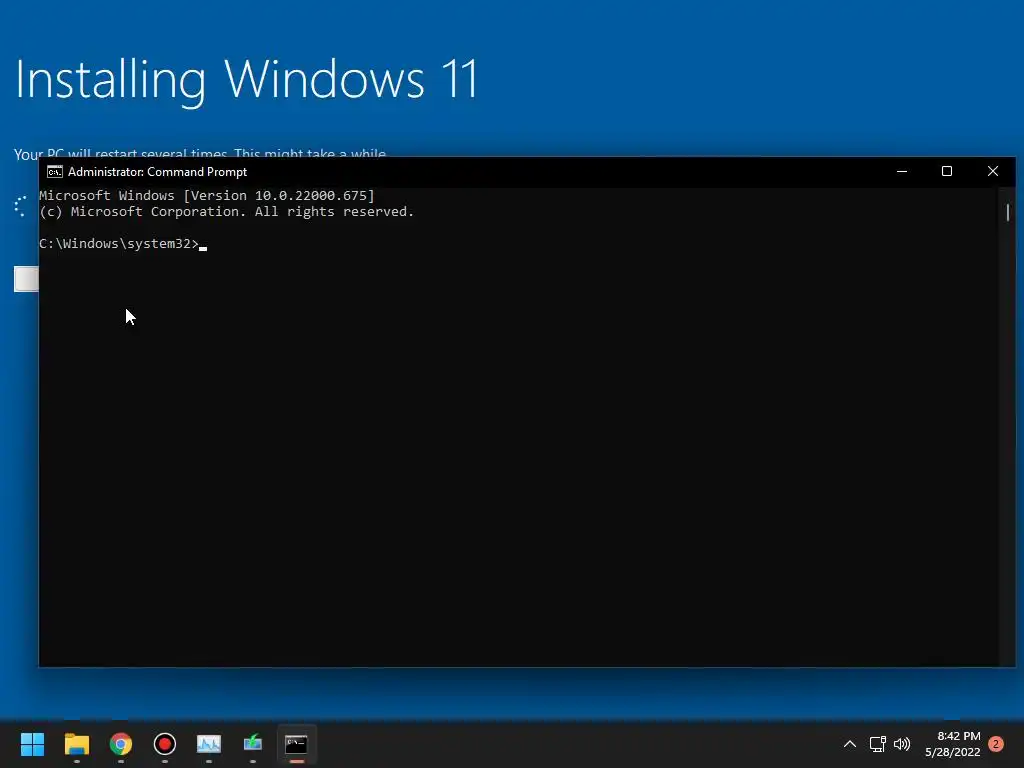Click the white button in the installer window
This screenshot has width=1024, height=768.
coord(27,279)
